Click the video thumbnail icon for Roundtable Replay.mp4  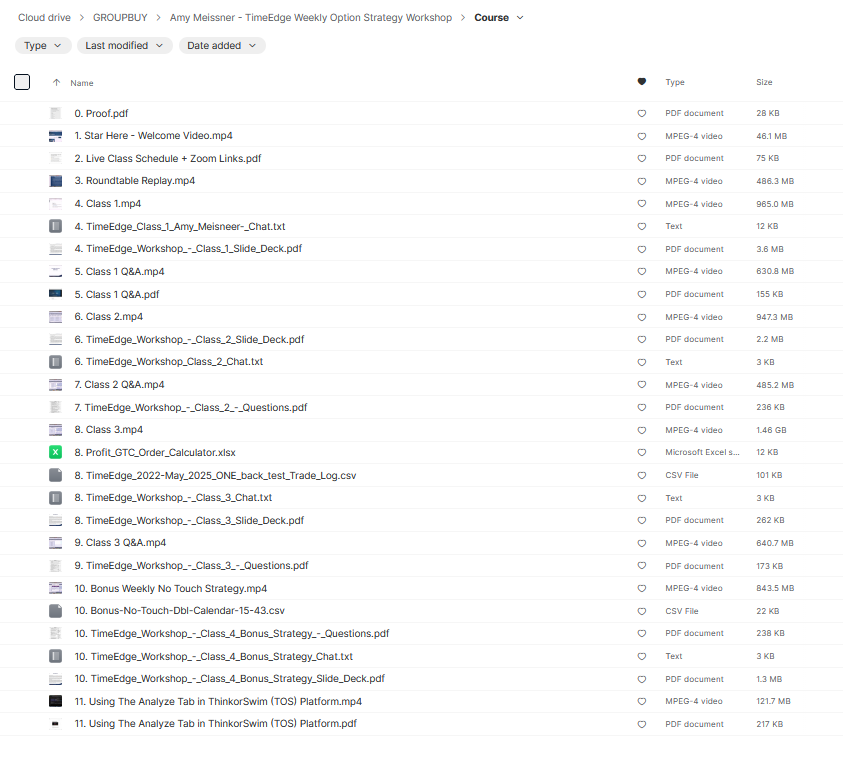point(56,181)
